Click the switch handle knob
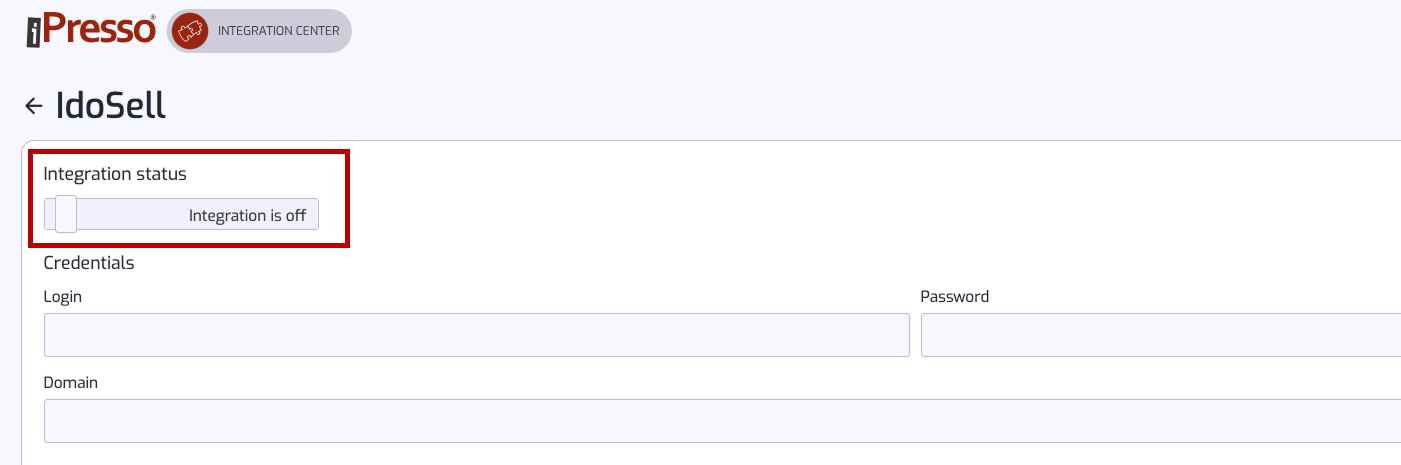This screenshot has height=465, width=1401. point(66,214)
